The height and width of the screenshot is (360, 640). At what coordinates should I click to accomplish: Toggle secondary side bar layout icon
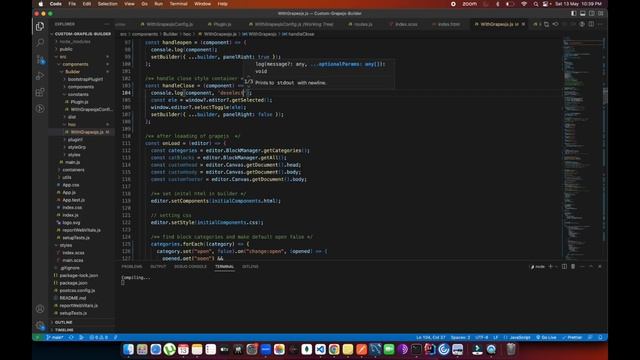pyautogui.click(x=591, y=13)
